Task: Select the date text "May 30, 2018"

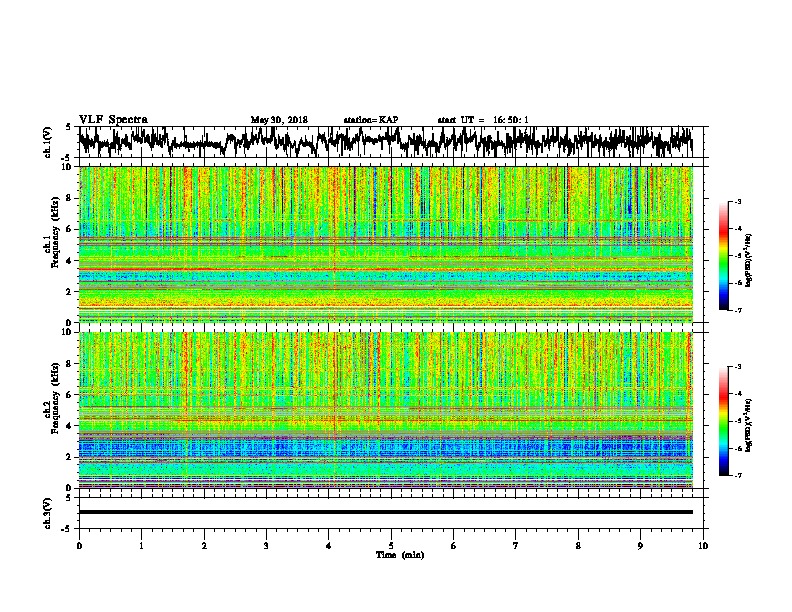Action: point(279,120)
